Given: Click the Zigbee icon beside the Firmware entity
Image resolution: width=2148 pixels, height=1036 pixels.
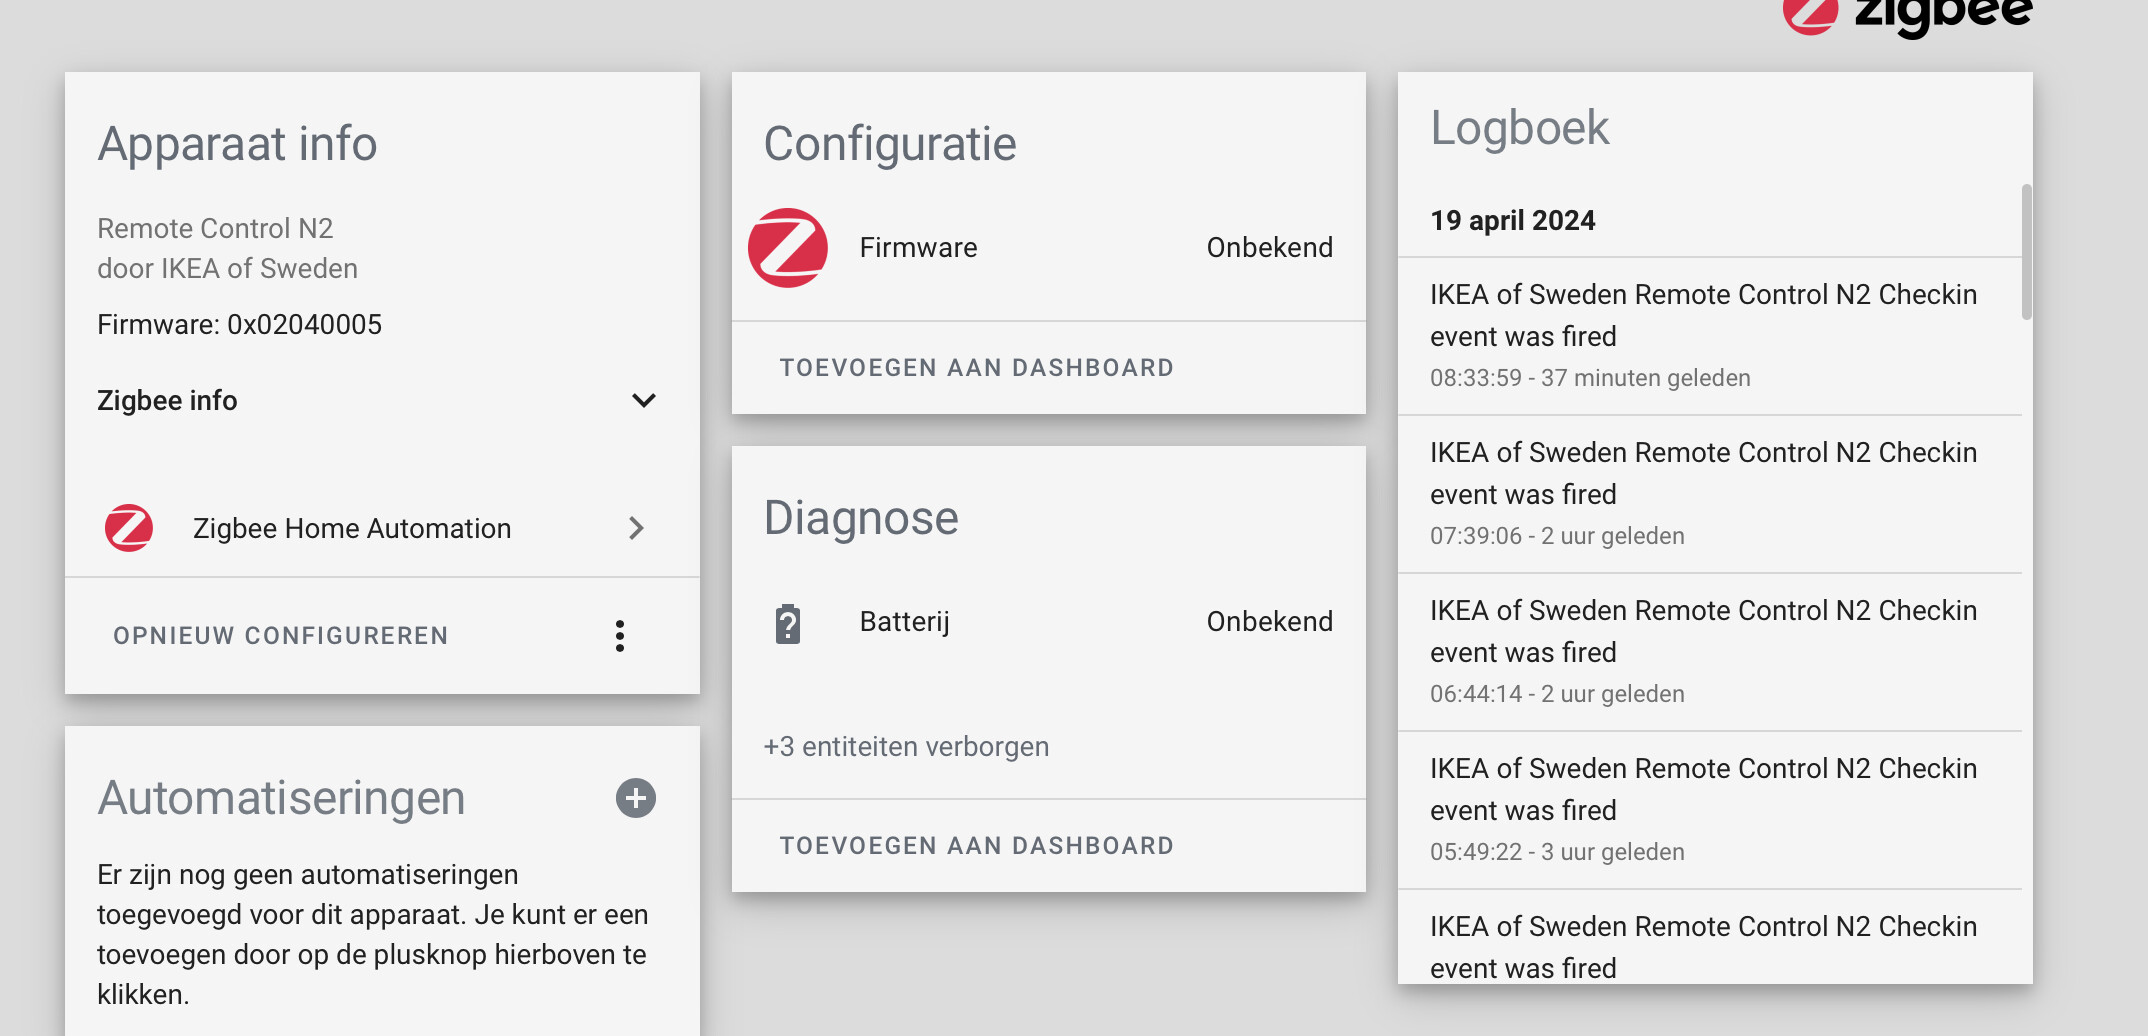Looking at the screenshot, I should pyautogui.click(x=788, y=247).
